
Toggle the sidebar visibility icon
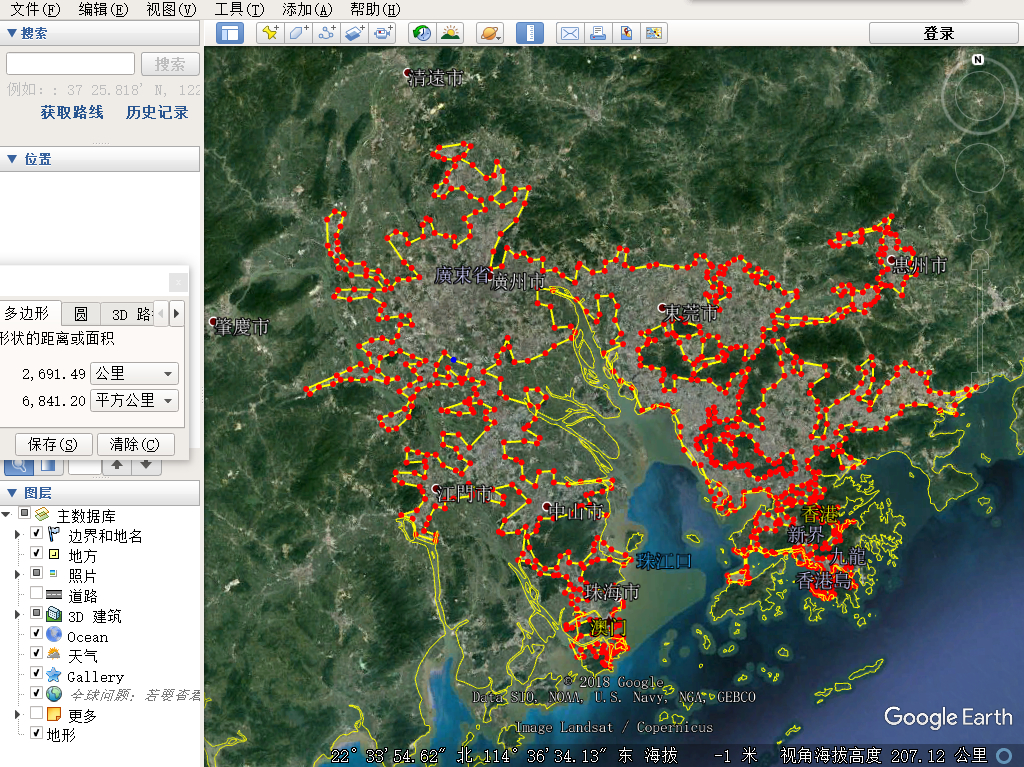pyautogui.click(x=230, y=33)
